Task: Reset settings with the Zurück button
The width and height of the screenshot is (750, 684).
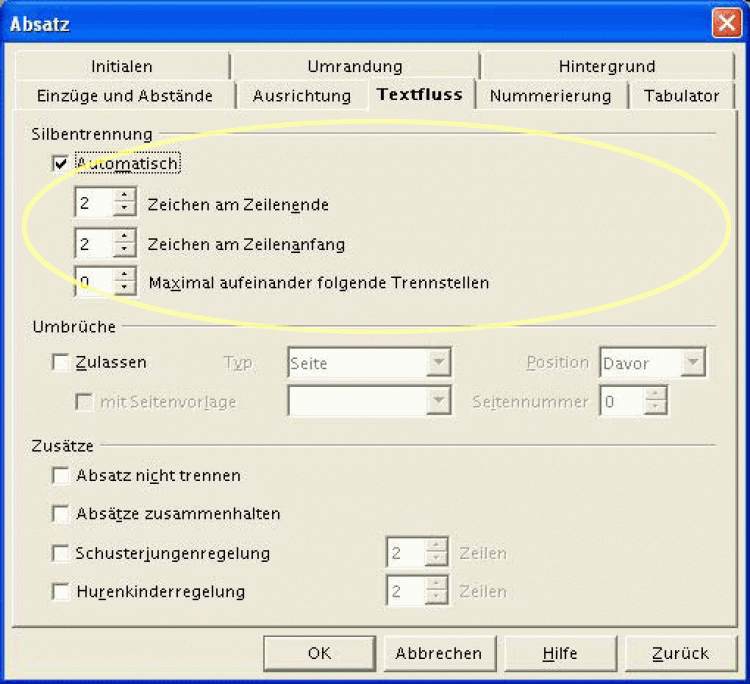Action: (680, 653)
